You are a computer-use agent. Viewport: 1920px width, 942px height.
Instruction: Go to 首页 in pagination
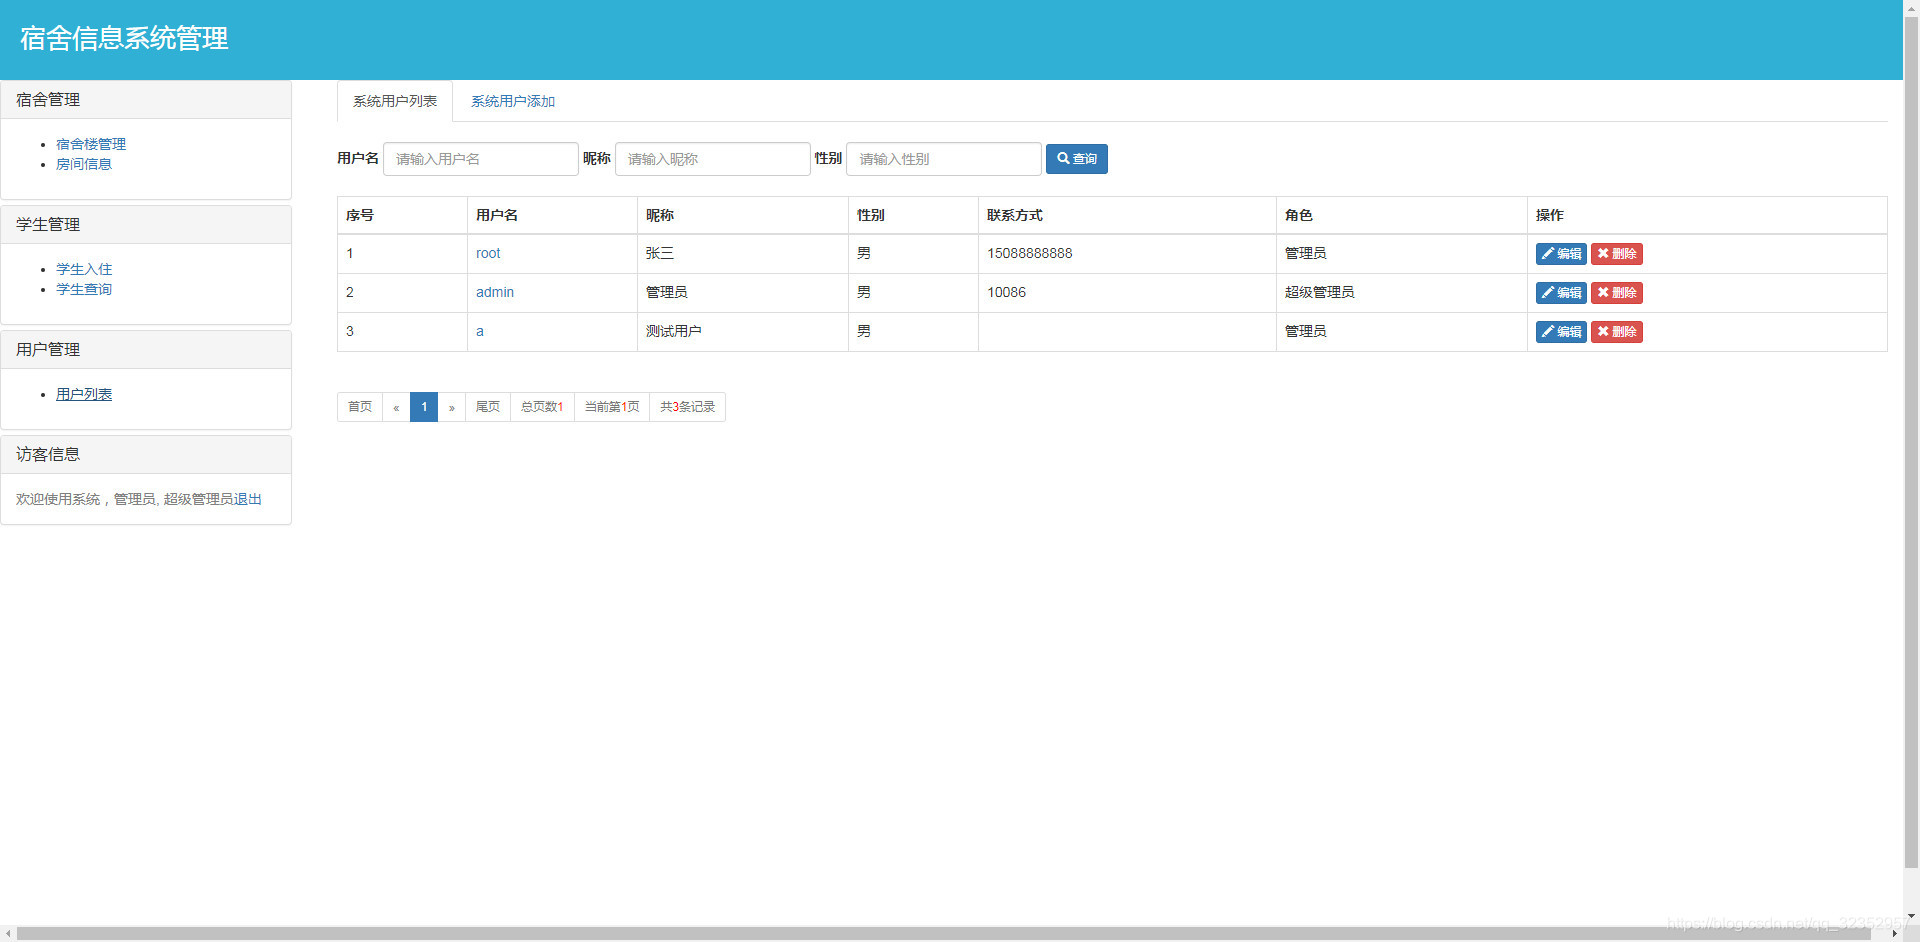click(360, 407)
